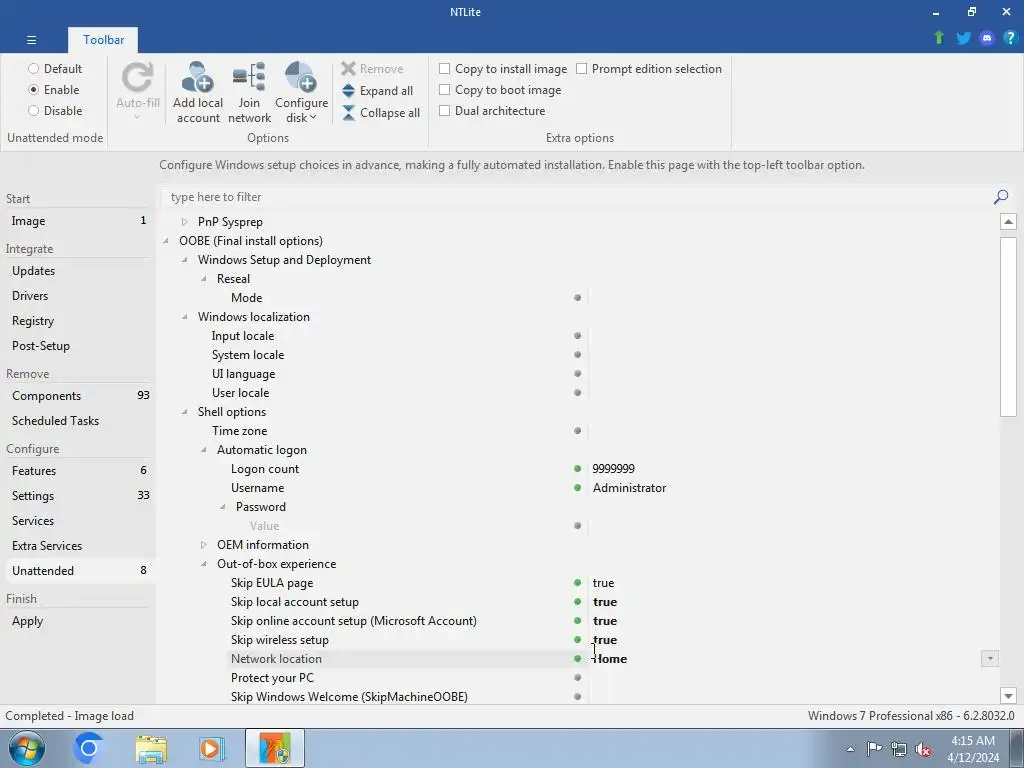Check Copy to install image

445,69
